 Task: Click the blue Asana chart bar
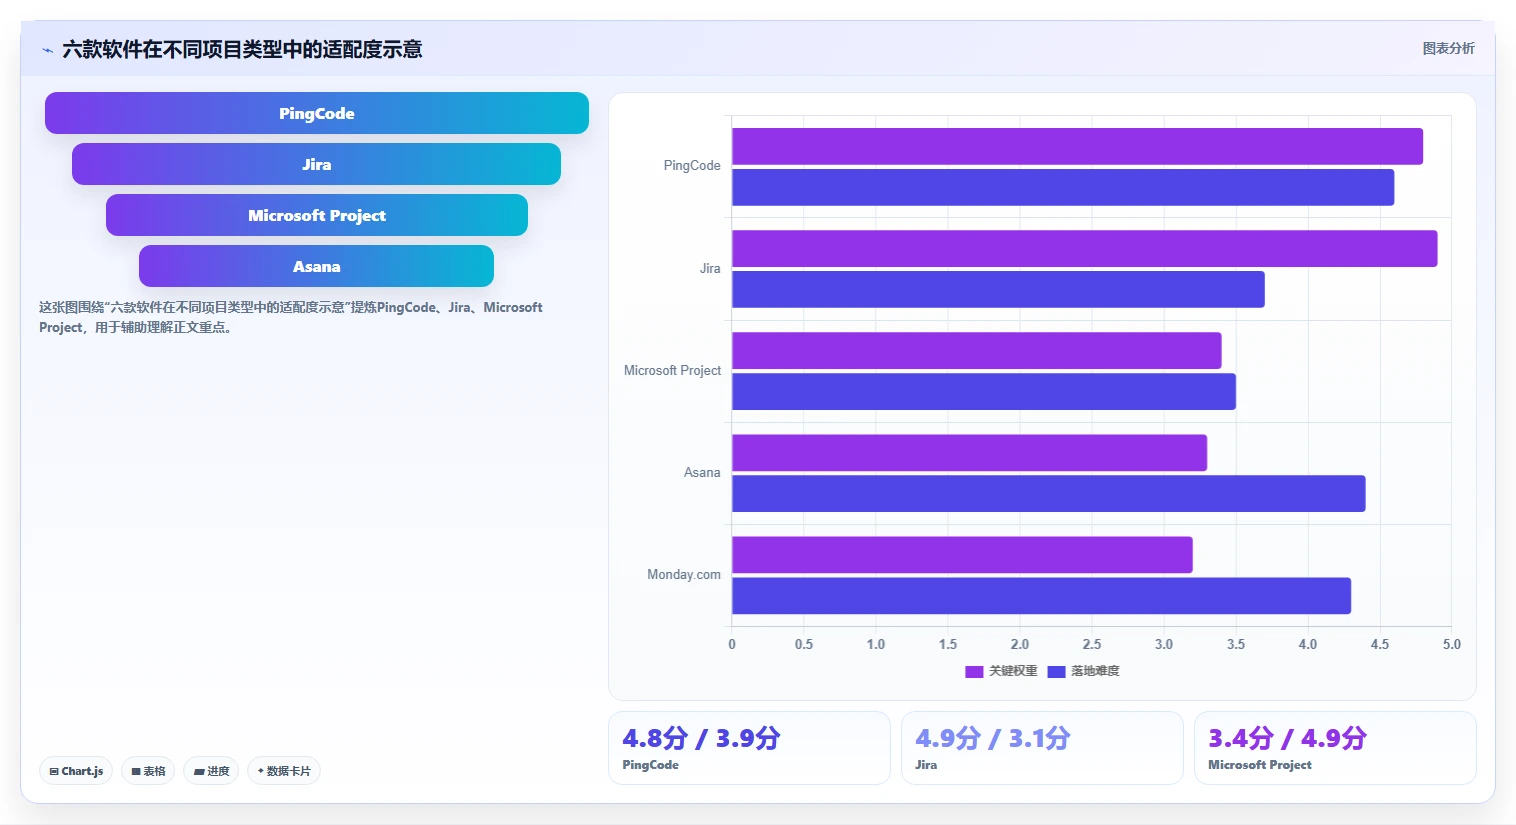[x=1049, y=493]
